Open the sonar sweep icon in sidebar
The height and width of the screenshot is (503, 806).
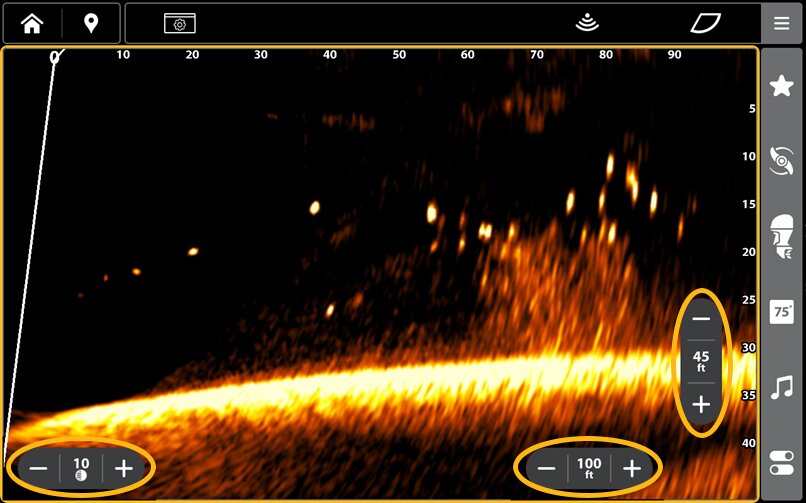point(781,161)
